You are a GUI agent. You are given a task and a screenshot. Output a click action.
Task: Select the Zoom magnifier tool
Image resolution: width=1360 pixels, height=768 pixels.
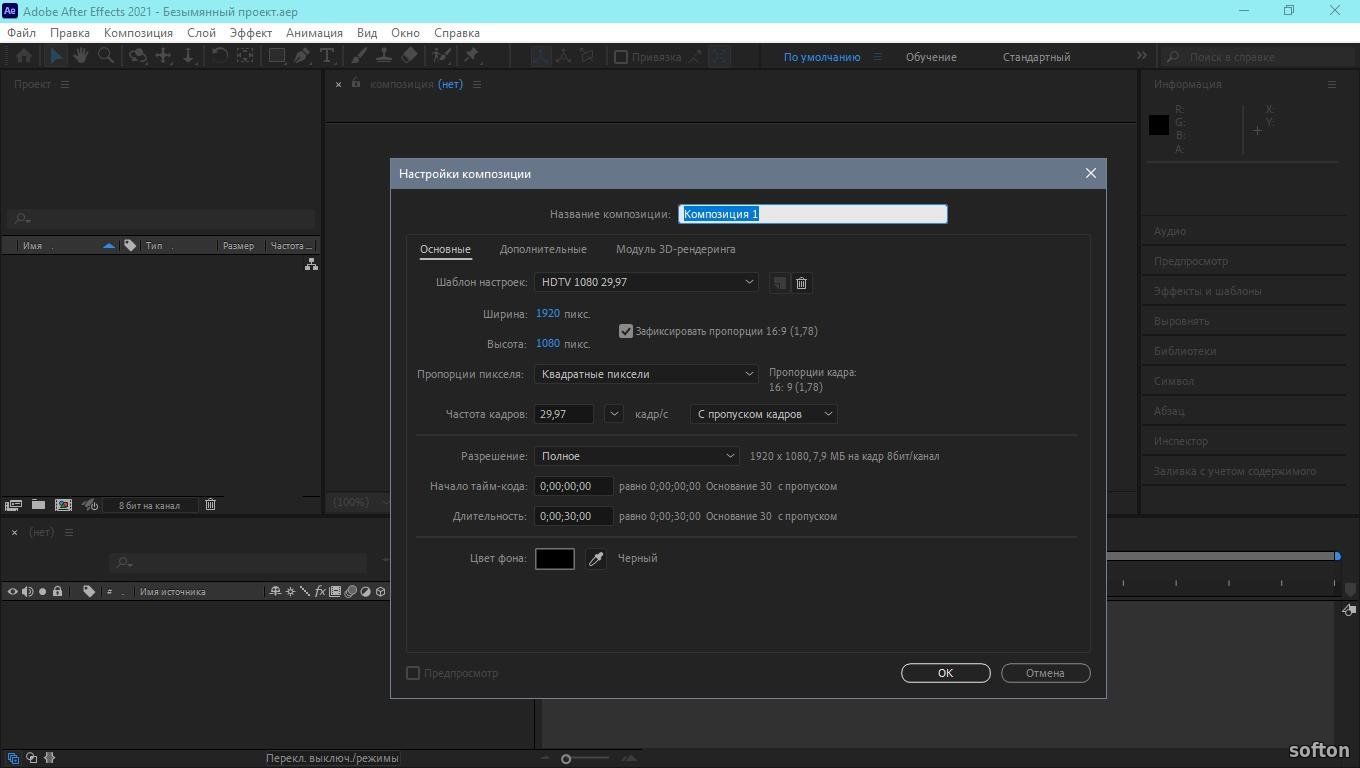tap(105, 57)
